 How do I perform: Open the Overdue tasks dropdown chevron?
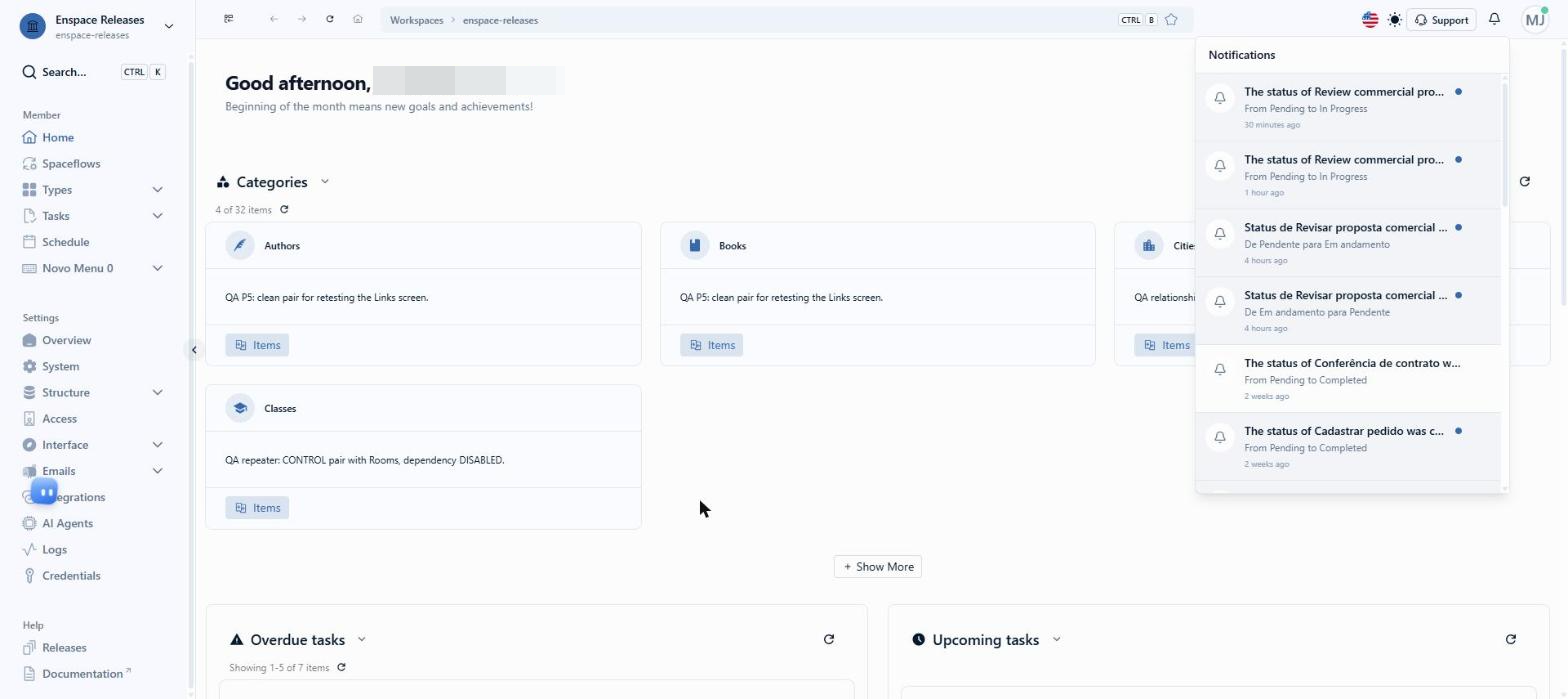point(362,640)
